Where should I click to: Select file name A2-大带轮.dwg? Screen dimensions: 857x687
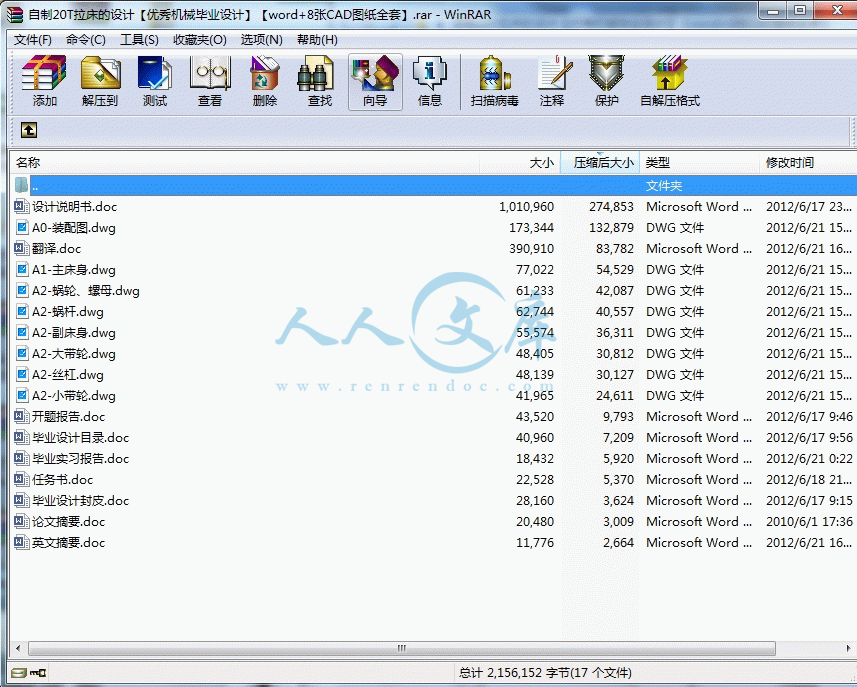click(x=74, y=354)
